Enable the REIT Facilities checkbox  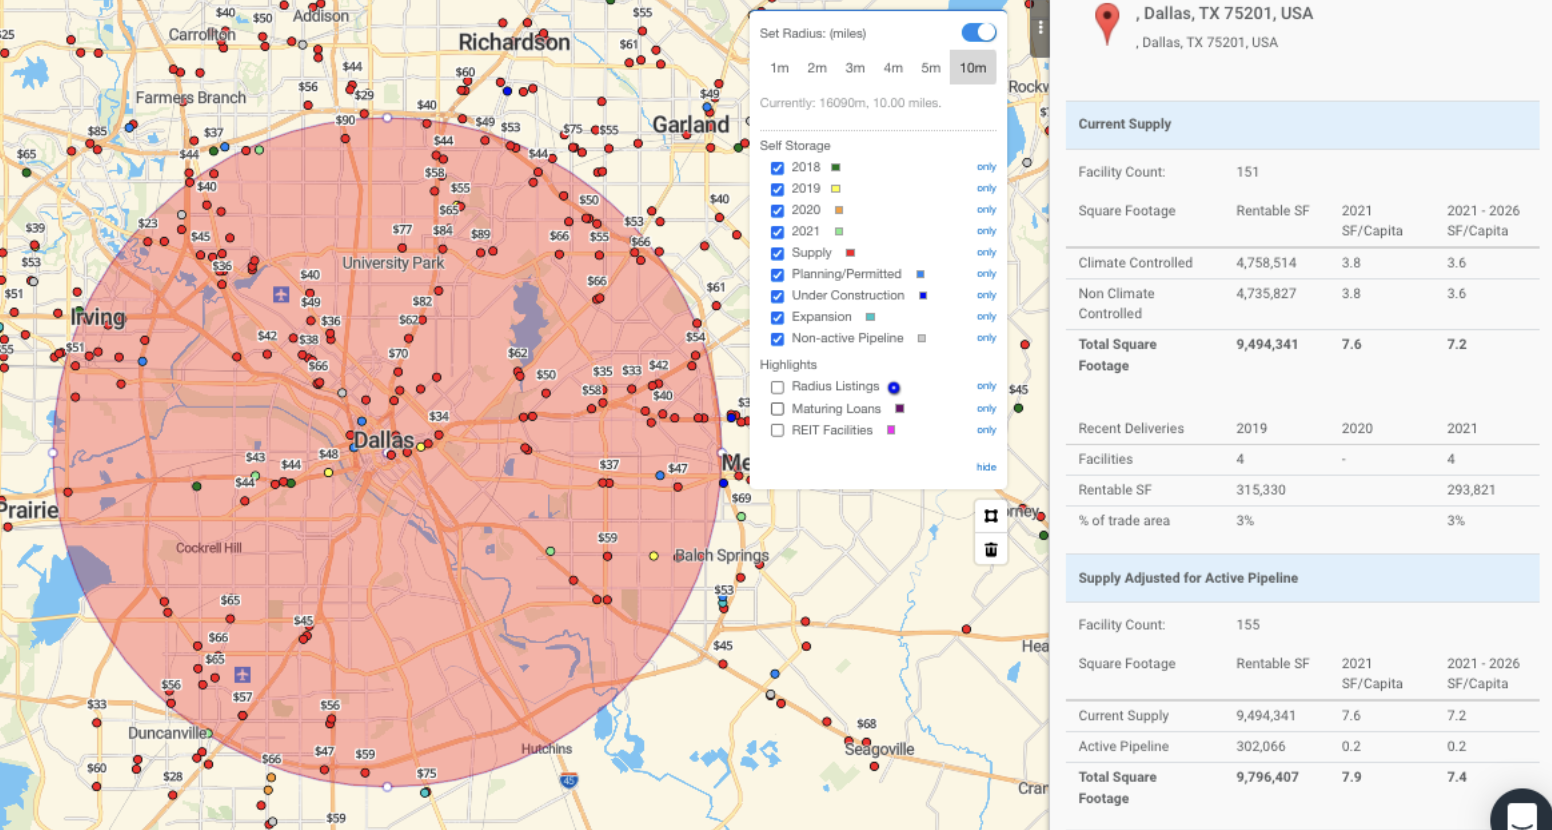point(777,431)
